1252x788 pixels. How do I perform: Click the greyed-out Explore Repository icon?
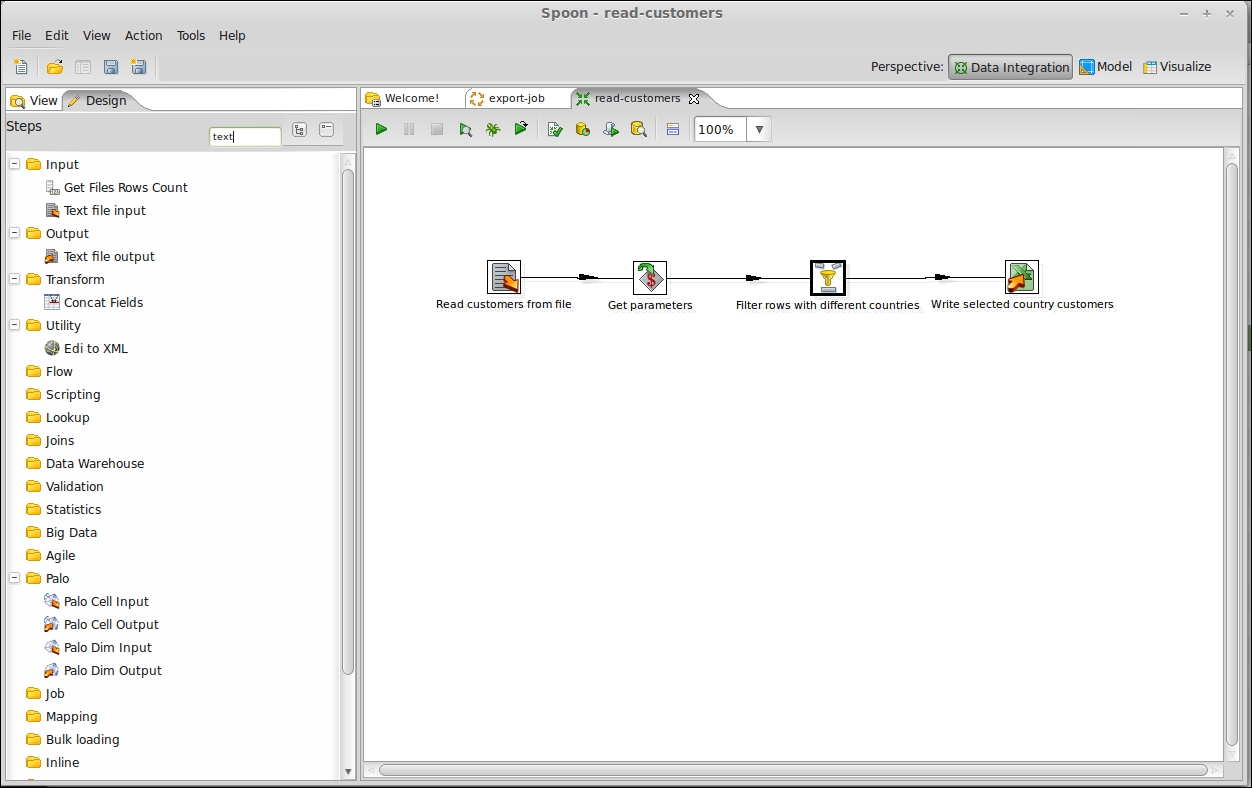(x=83, y=67)
